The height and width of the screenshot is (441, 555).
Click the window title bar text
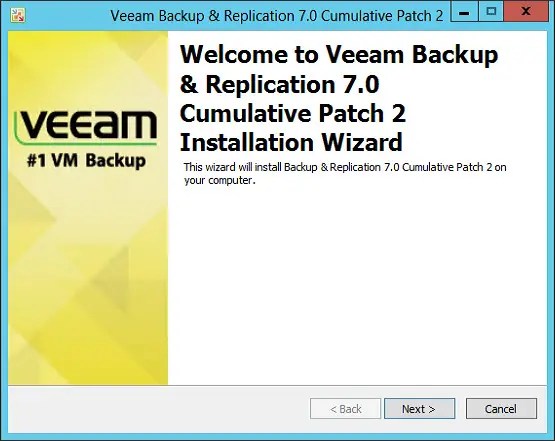277,16
